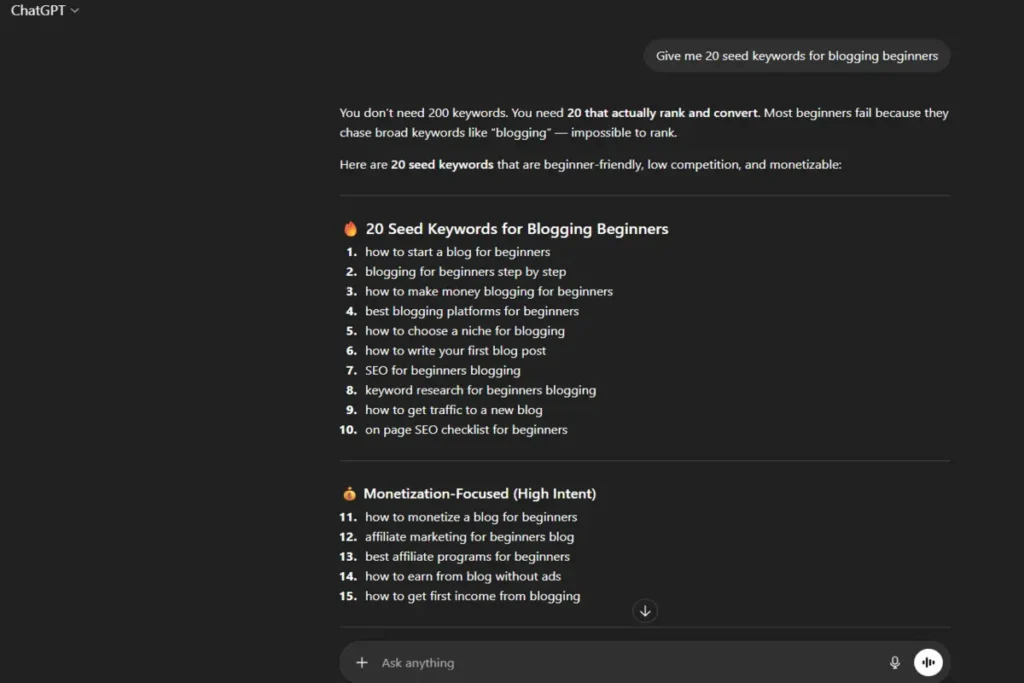Click the "Monetization-Focused (High Intent)" heading
The image size is (1024, 683).
479,494
